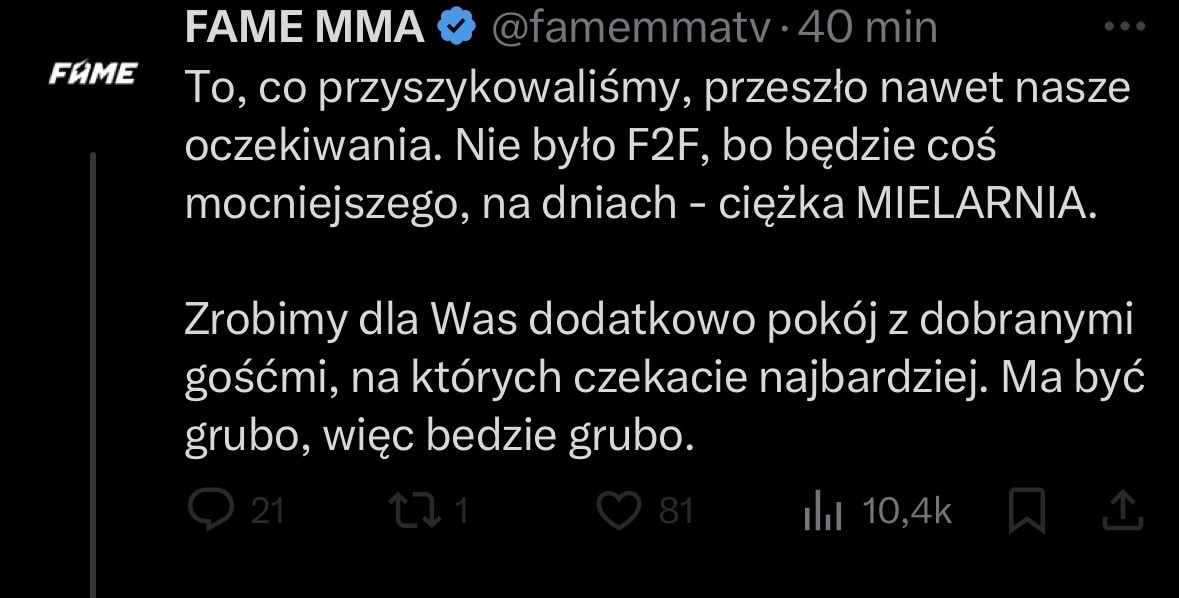Share the tweet using the upload arrow icon
This screenshot has height=598, width=1179.
[x=1122, y=512]
